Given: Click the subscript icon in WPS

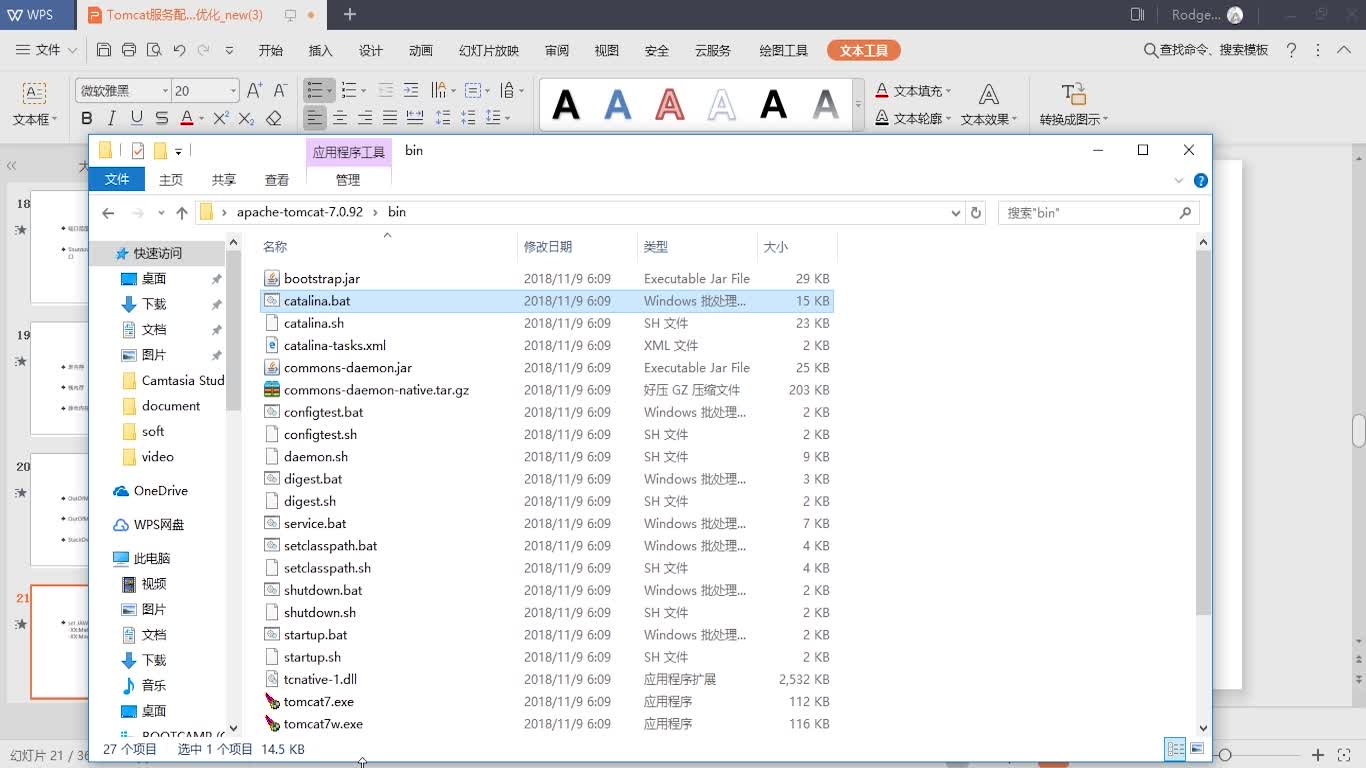Looking at the screenshot, I should pos(248,118).
